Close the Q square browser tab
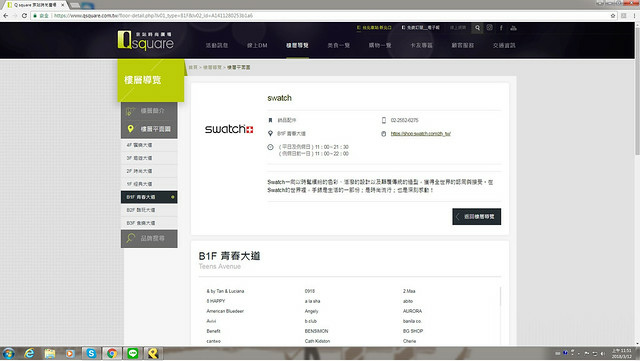This screenshot has width=640, height=361. pyautogui.click(x=63, y=5)
